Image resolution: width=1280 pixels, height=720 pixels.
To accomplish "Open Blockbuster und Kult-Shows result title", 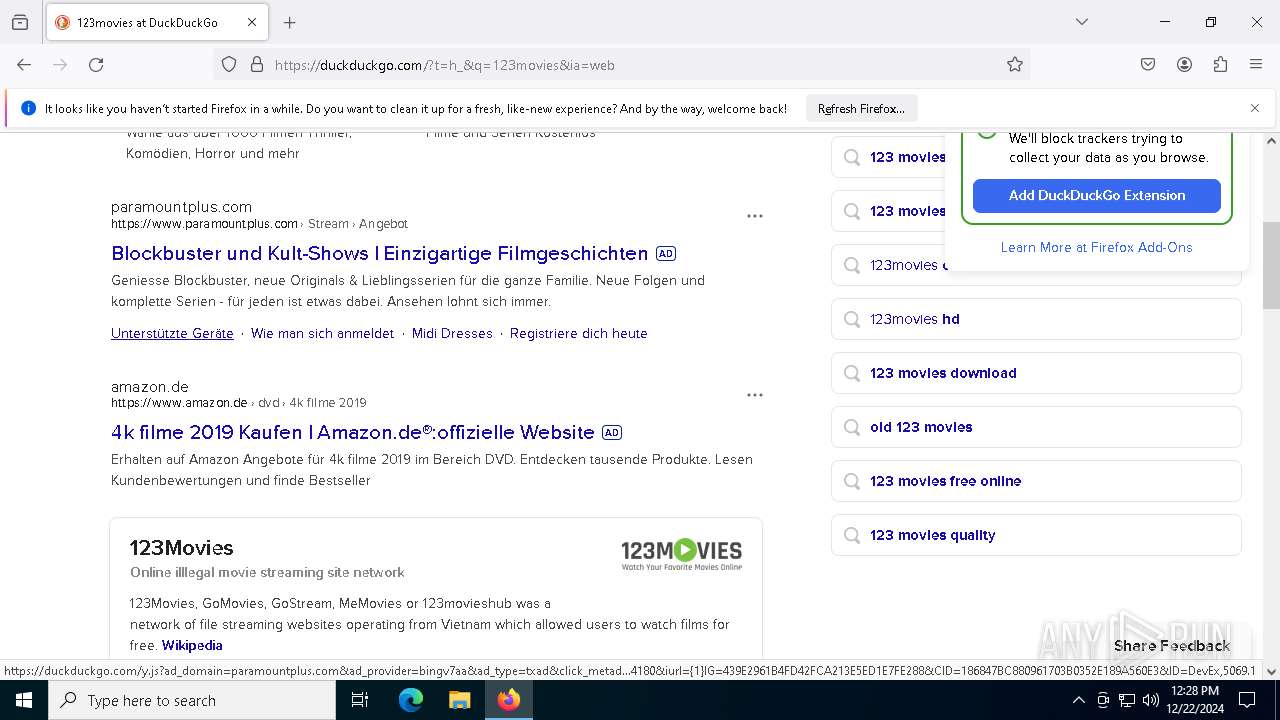I will (x=380, y=253).
